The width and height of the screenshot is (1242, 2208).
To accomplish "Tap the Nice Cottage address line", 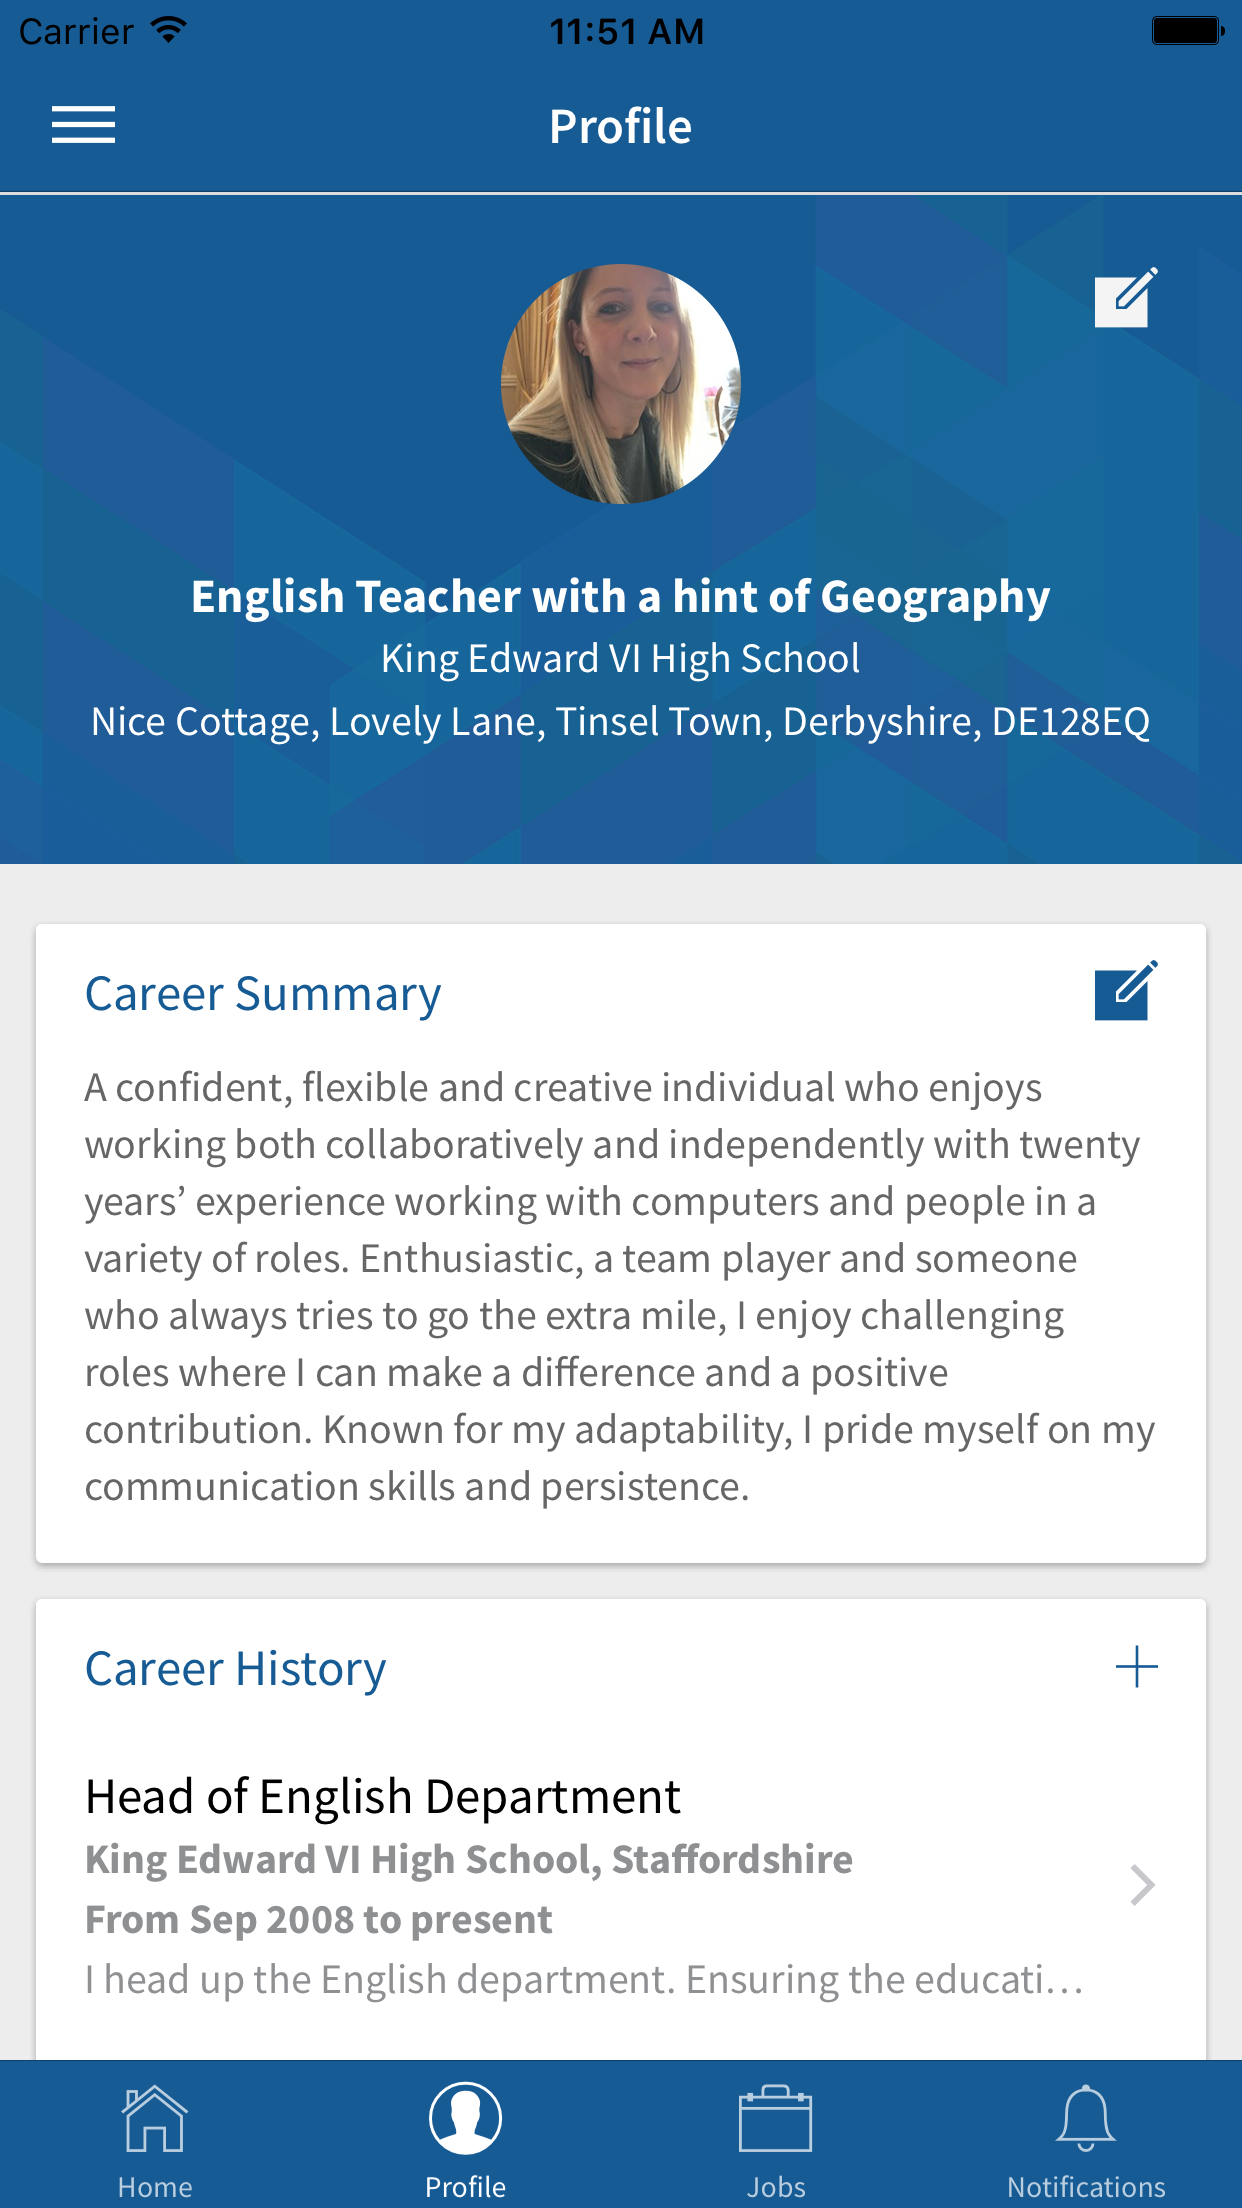I will 620,721.
